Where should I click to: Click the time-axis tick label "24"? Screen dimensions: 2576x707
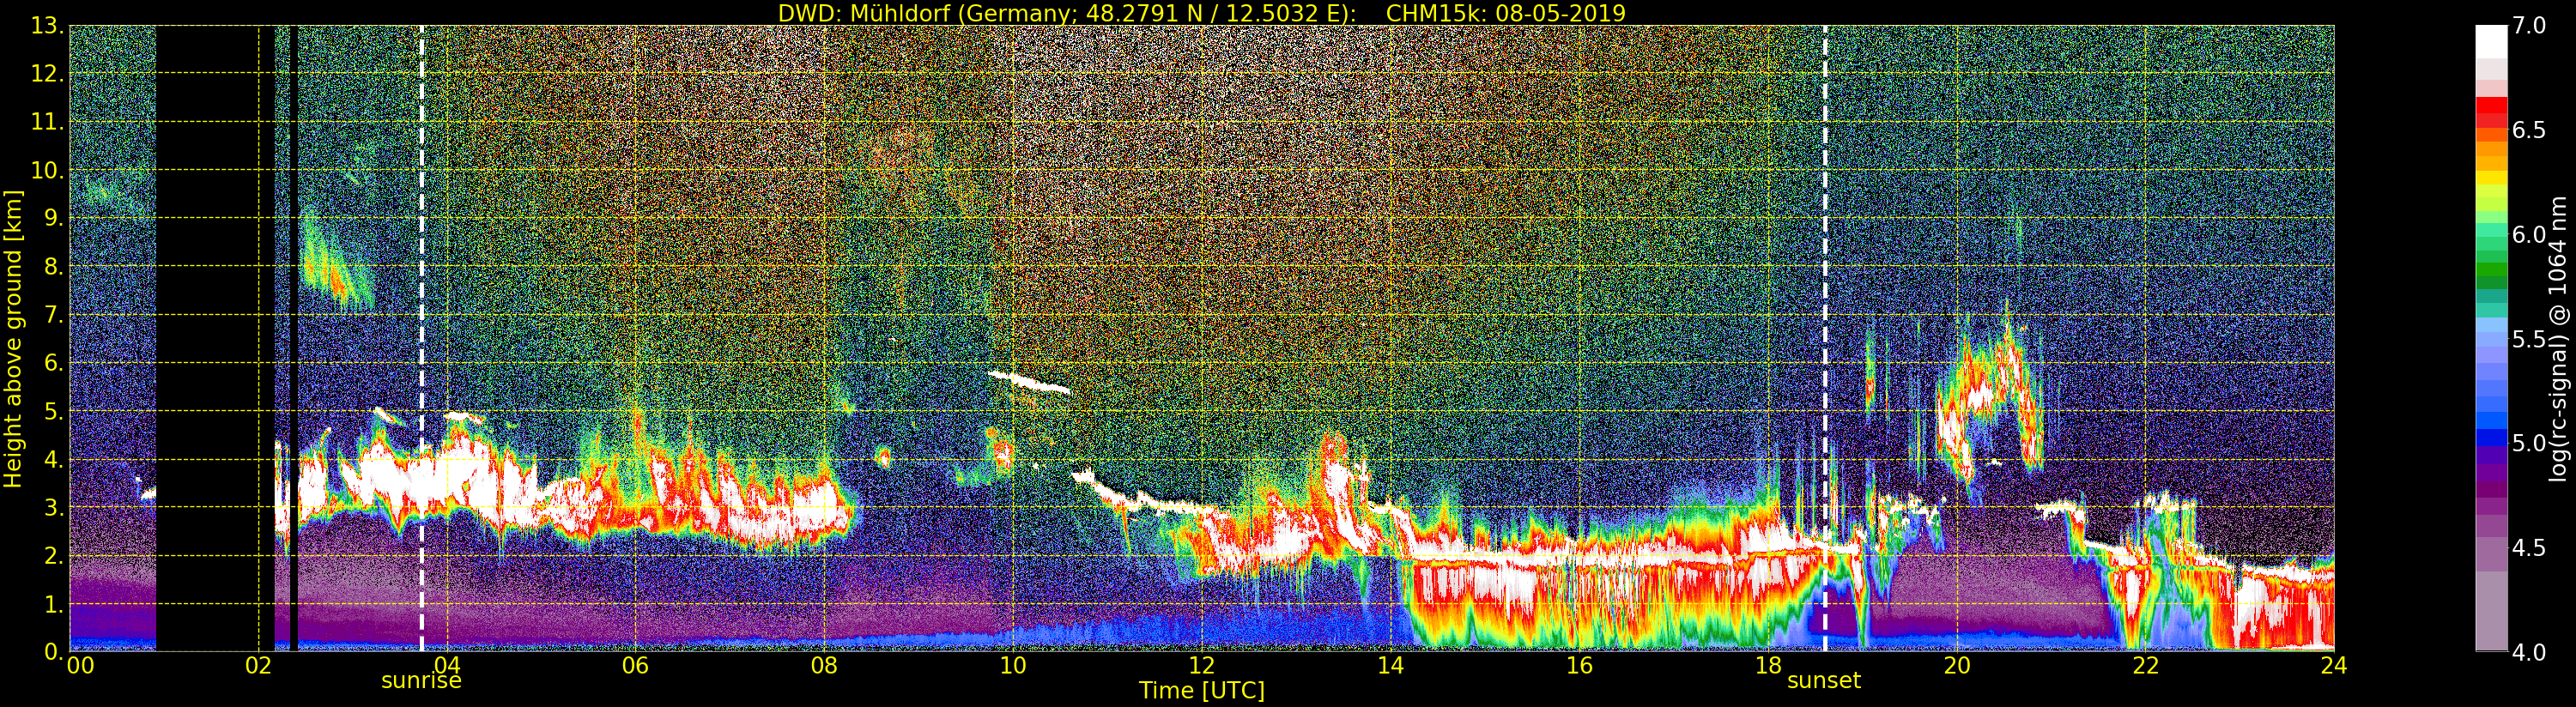click(2334, 666)
